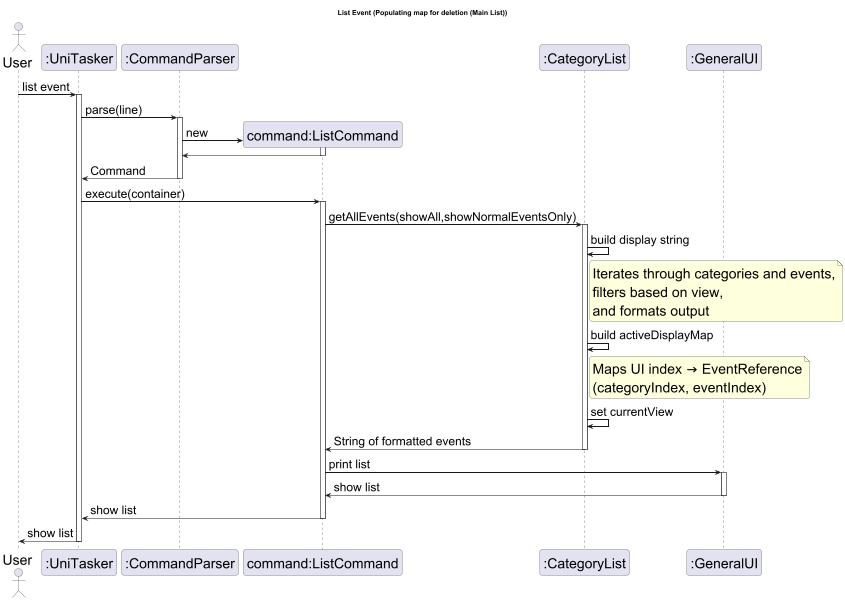Screen dimensions: 845x600
Task: Click the :UniTasker lifeline header box
Action: (x=78, y=57)
